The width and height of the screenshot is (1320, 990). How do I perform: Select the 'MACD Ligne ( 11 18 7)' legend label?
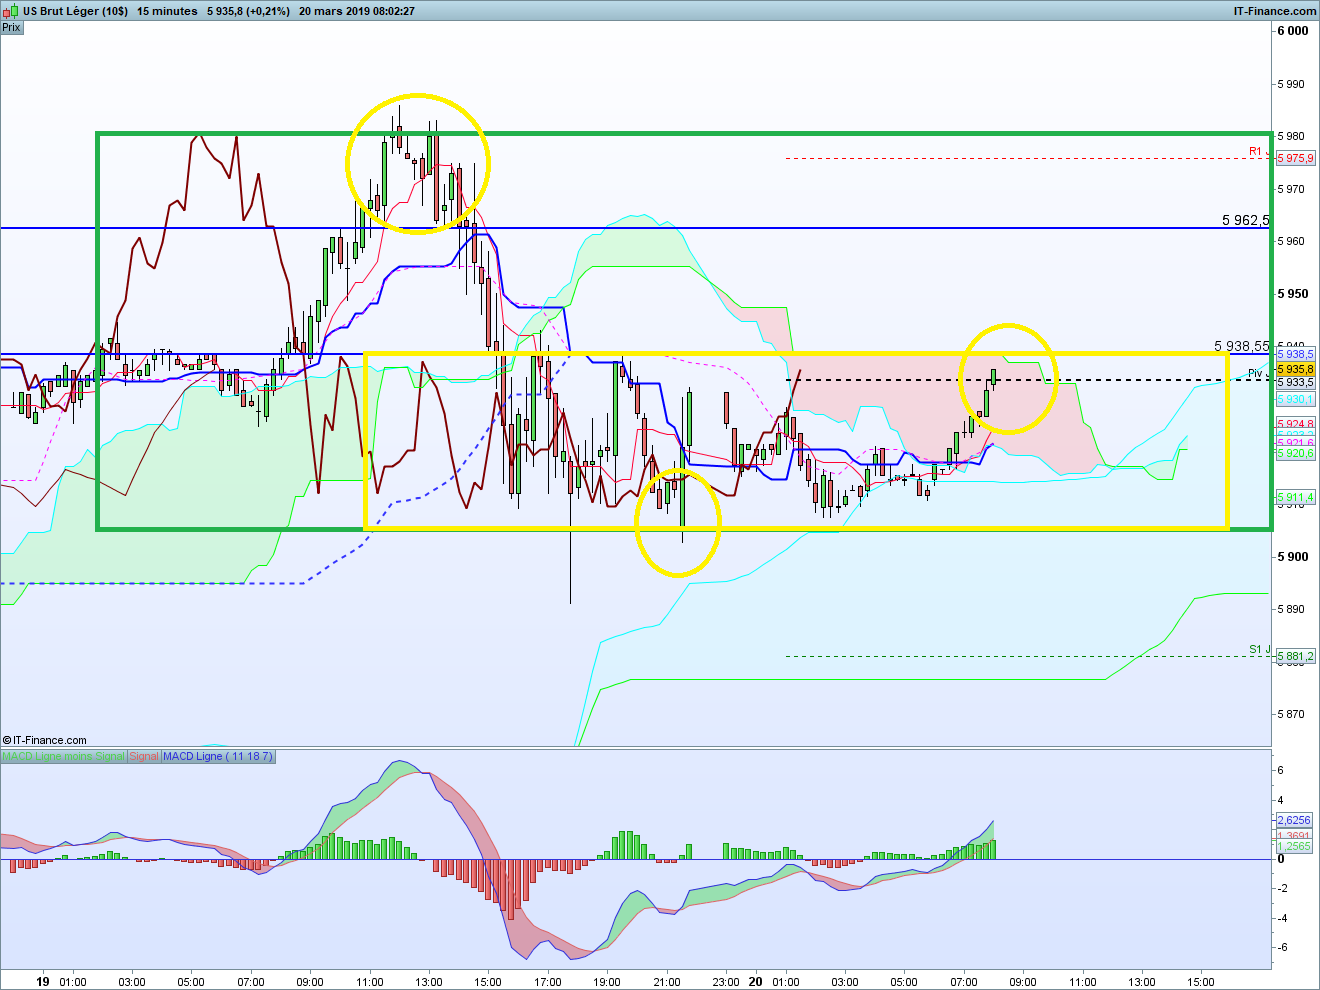[217, 756]
